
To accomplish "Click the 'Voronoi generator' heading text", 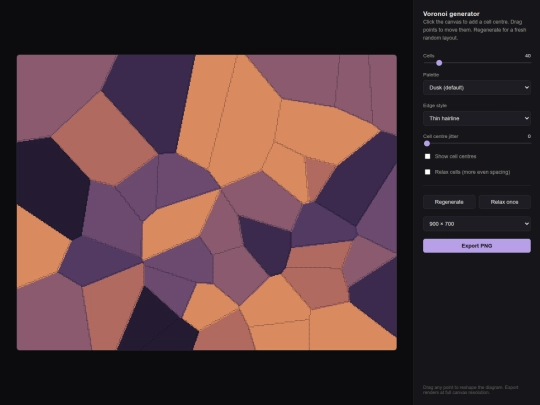I will 451,14.
